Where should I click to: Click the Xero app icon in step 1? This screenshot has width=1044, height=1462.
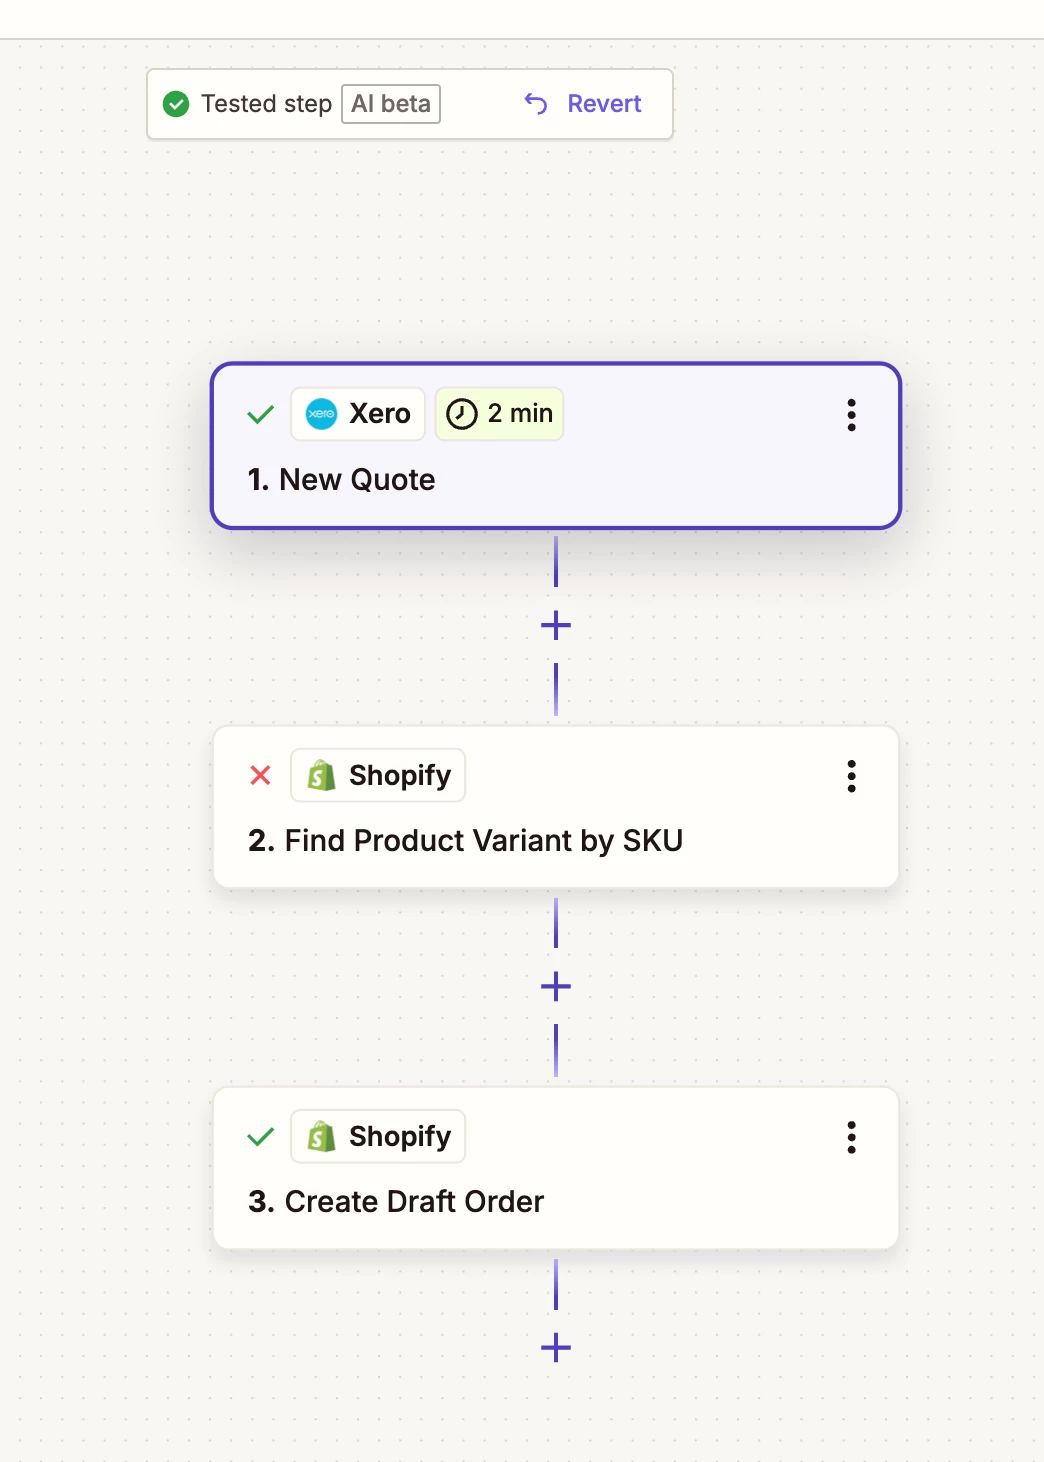[x=321, y=414]
